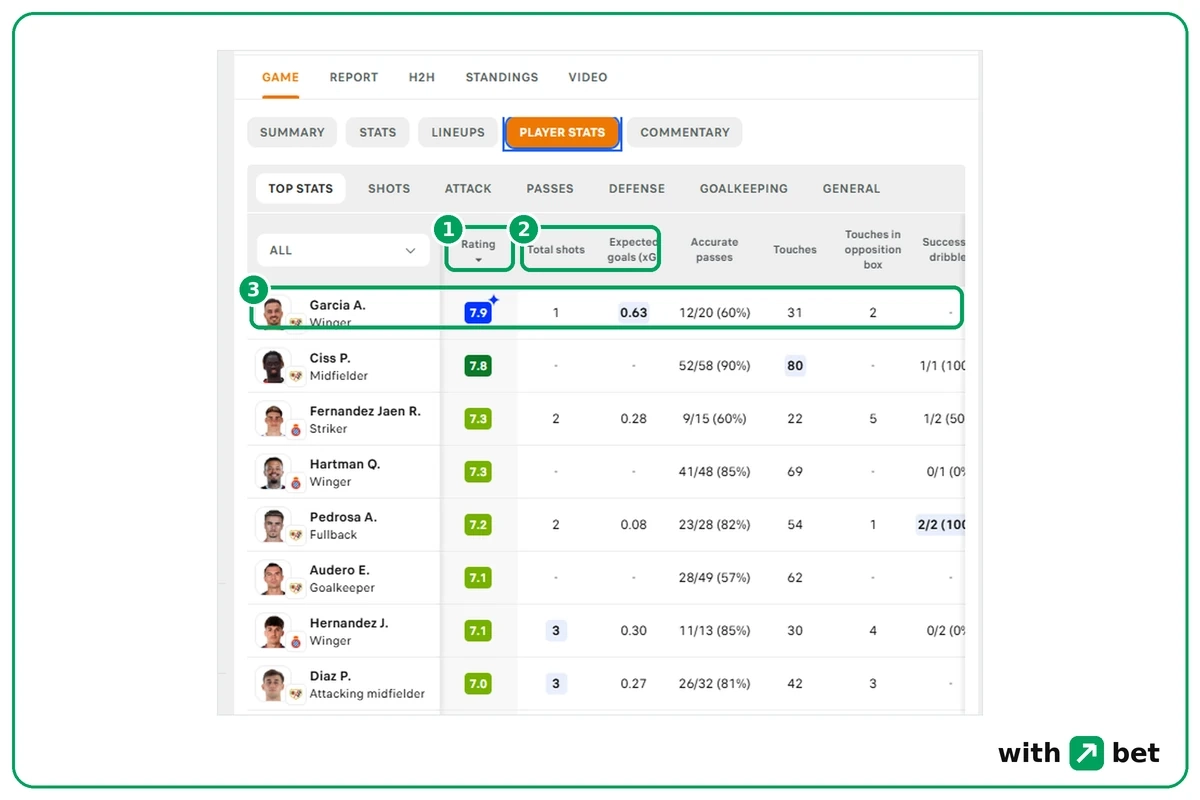Image resolution: width=1200 pixels, height=800 pixels.
Task: Switch to the DEFENSE stats category
Action: [637, 188]
